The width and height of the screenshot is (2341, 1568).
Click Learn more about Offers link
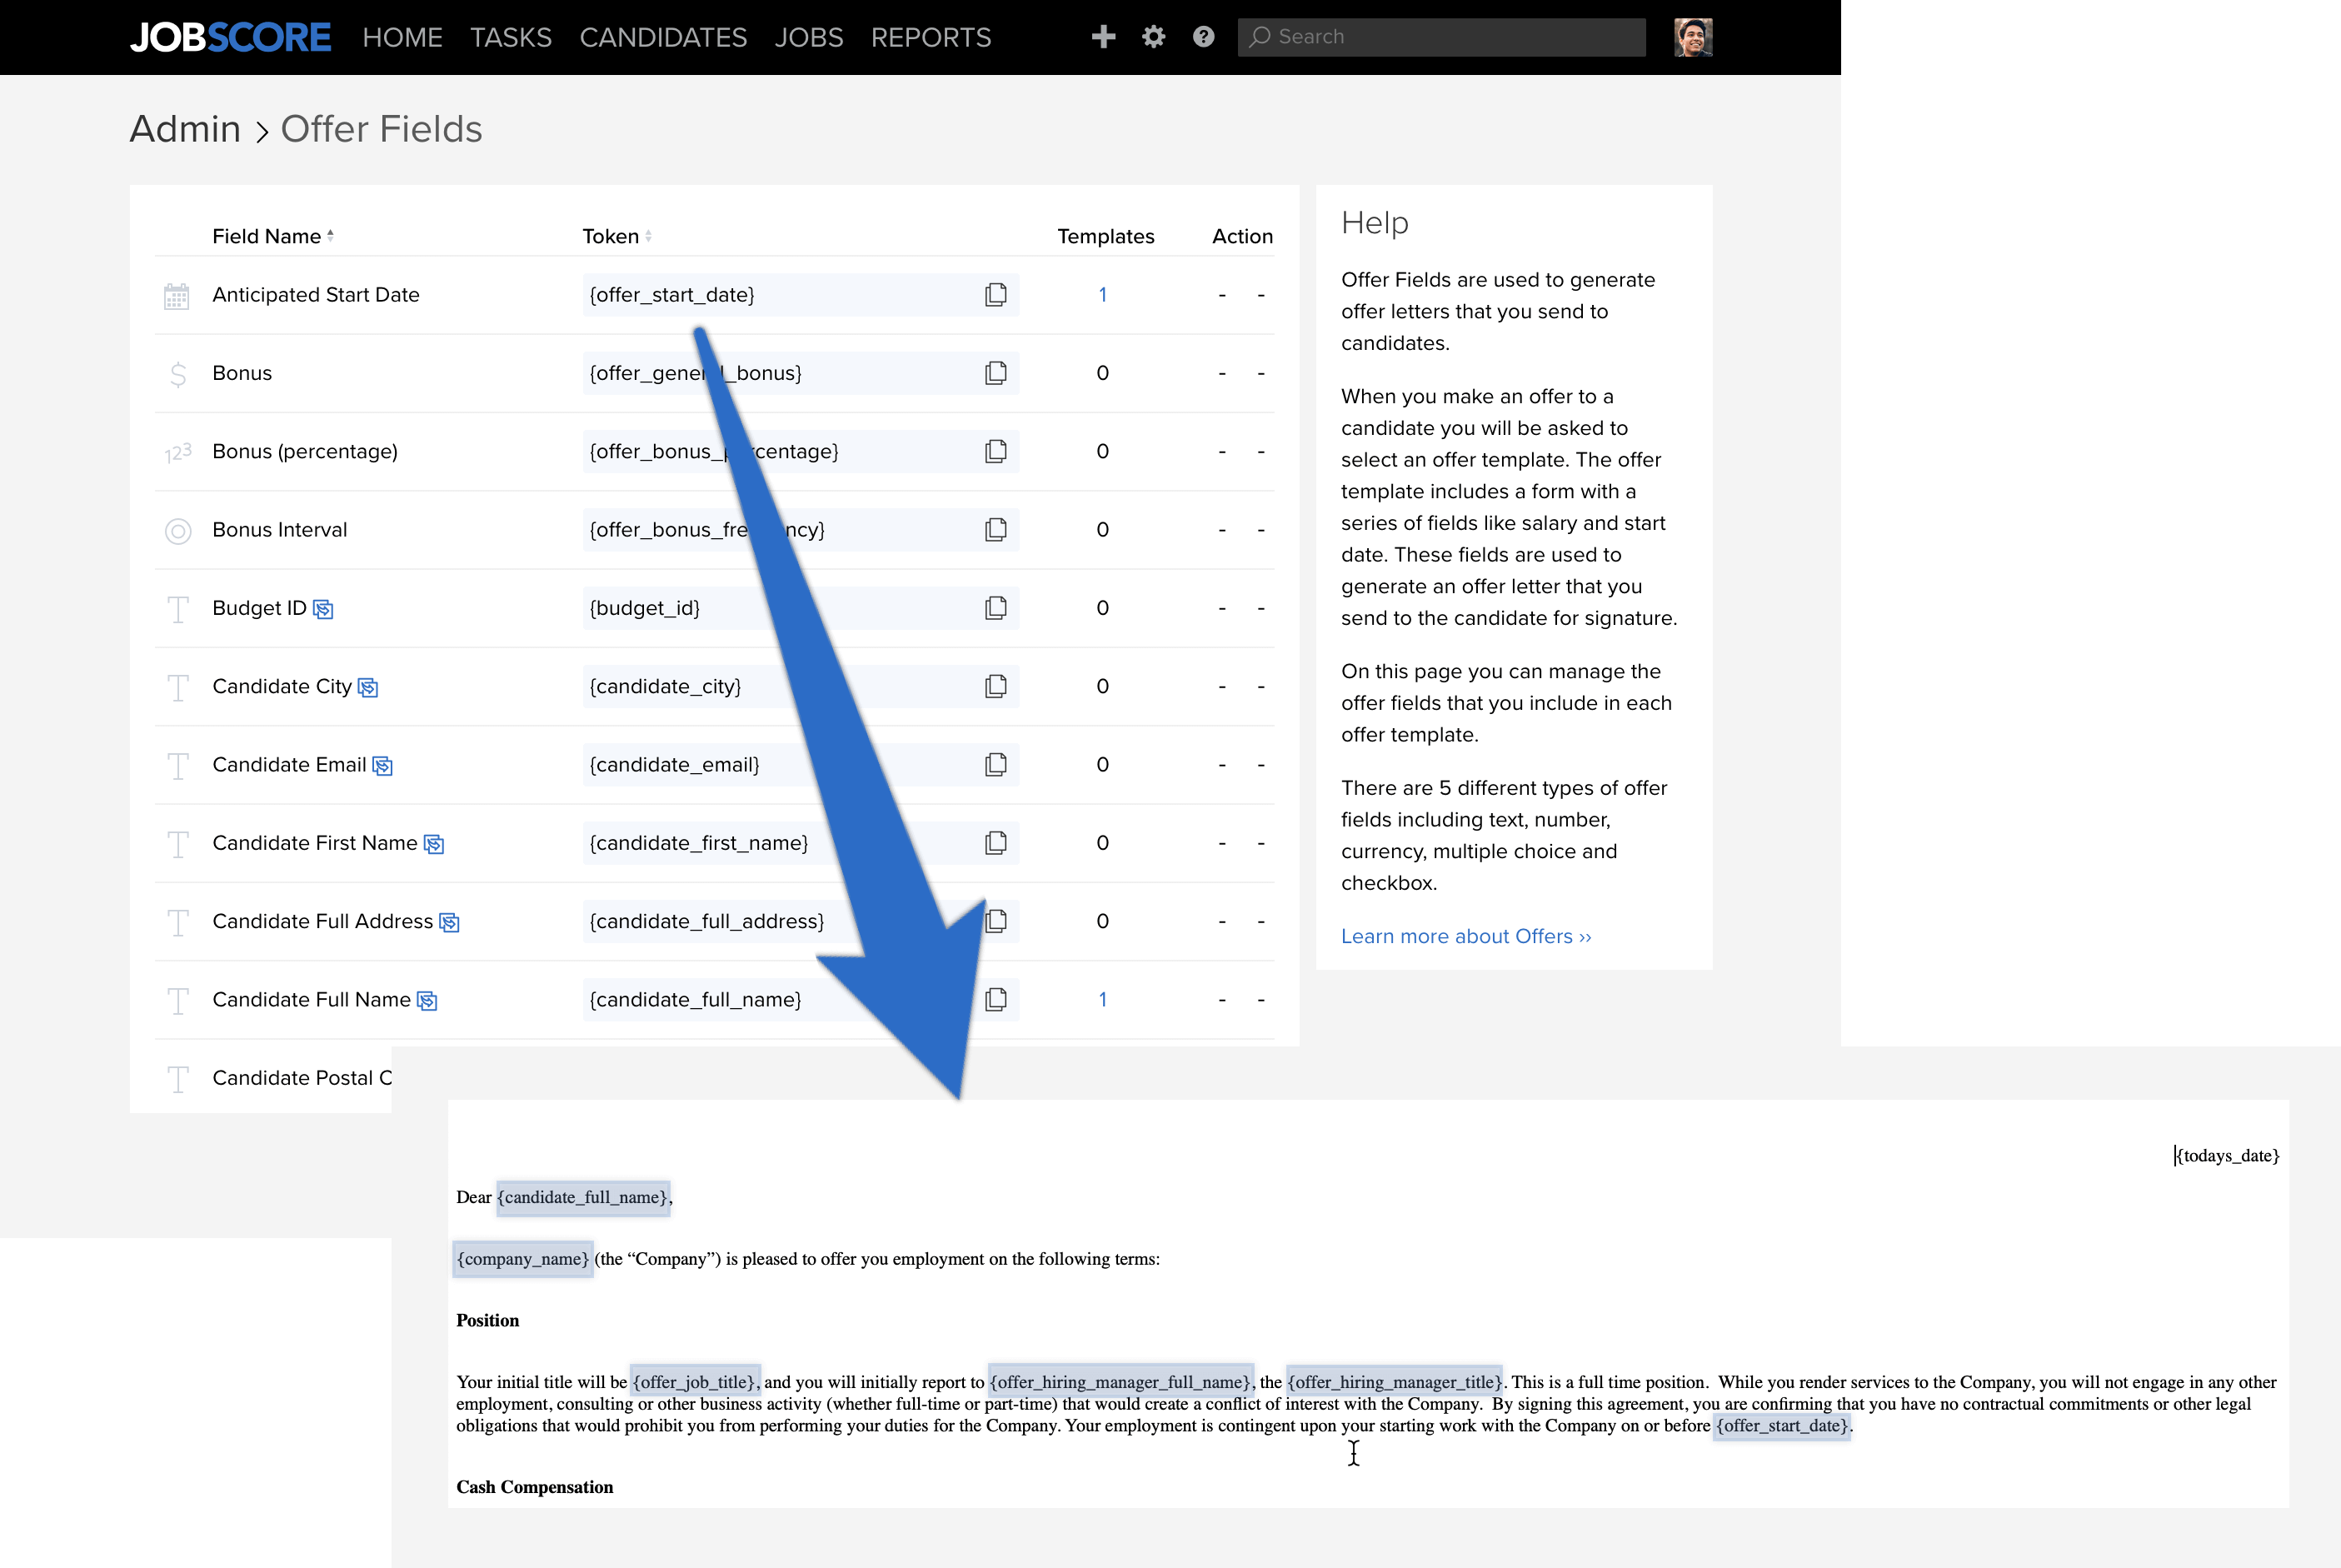[x=1466, y=936]
